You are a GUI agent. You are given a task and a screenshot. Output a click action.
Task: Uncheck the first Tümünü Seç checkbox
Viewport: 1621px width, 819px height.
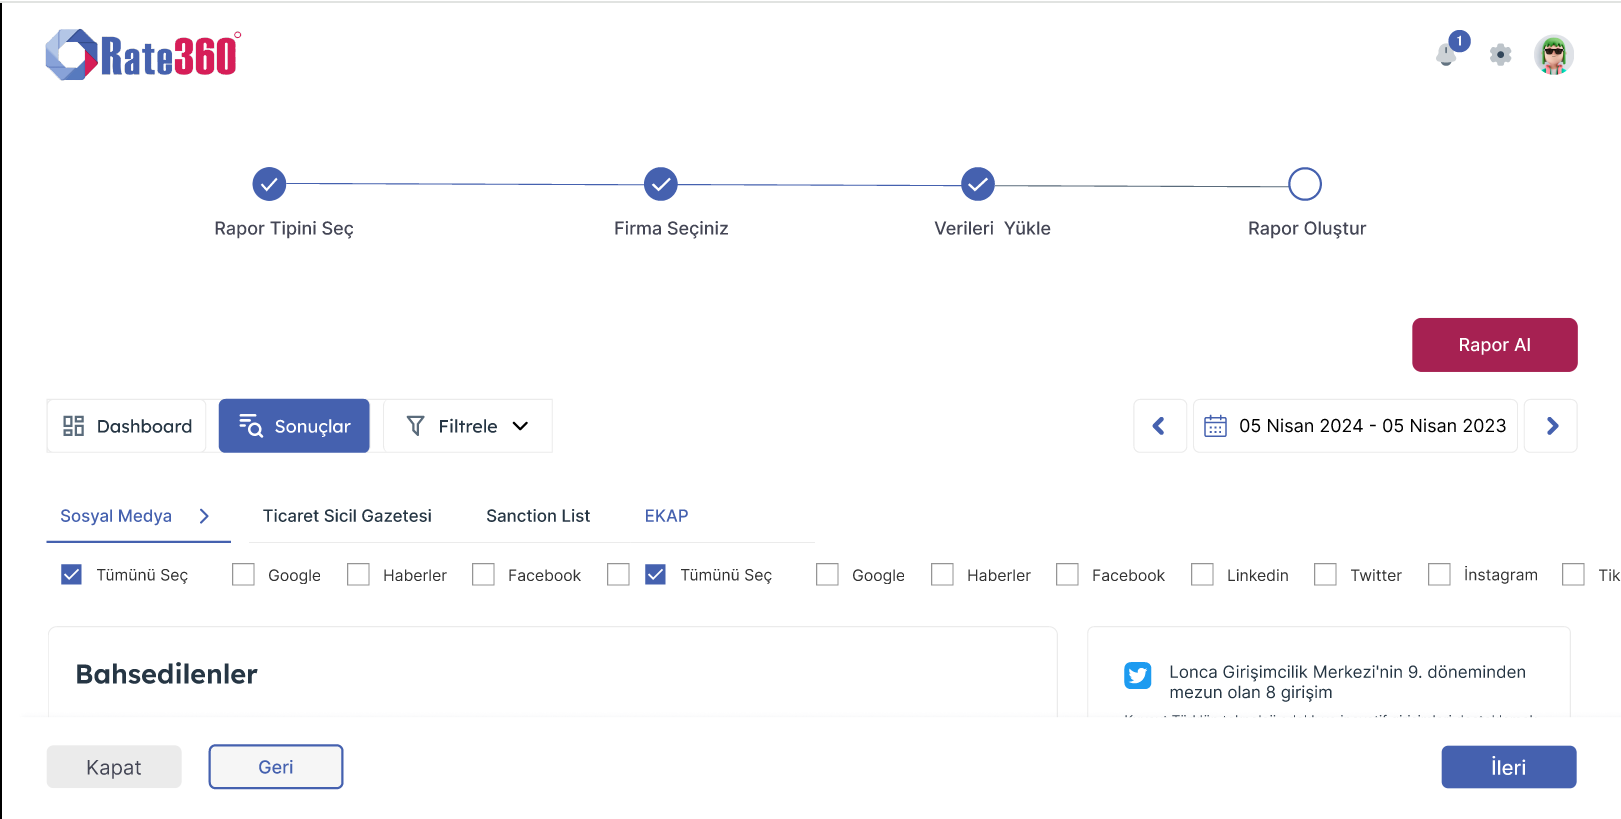[71, 574]
